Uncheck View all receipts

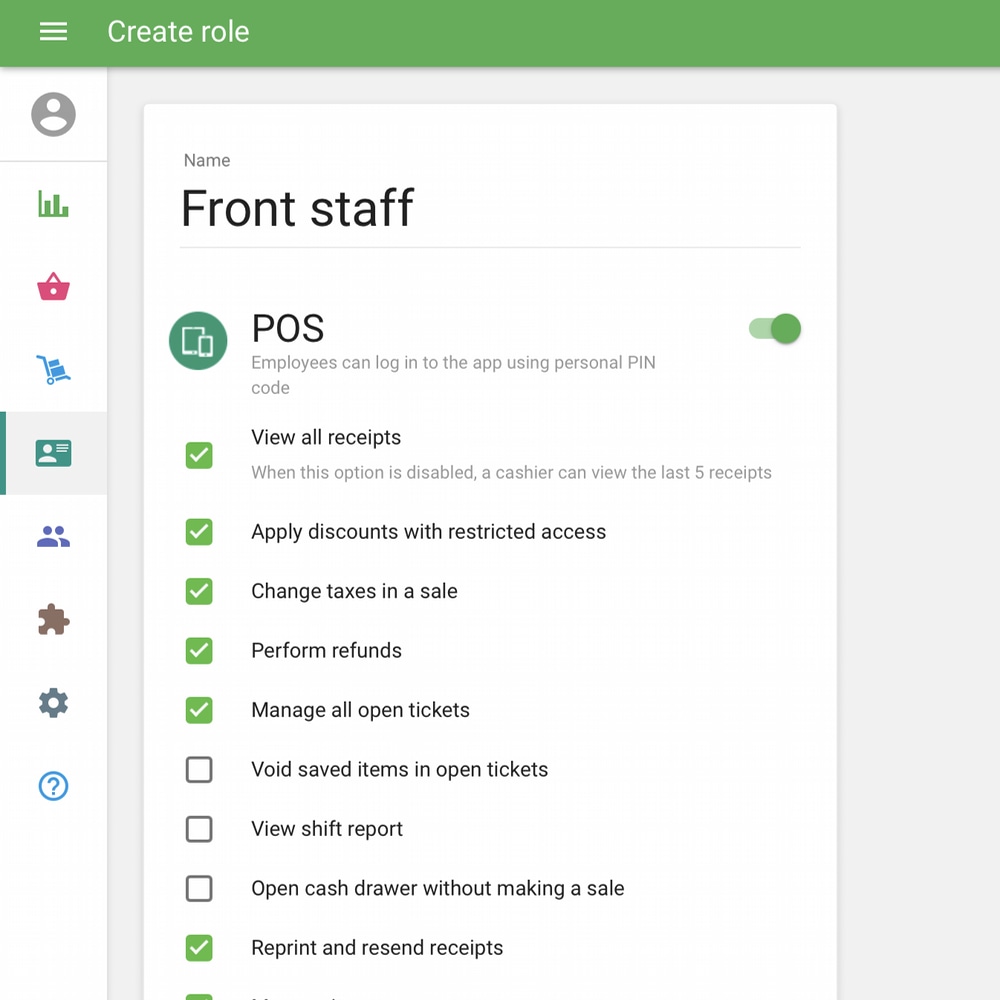[x=199, y=455]
